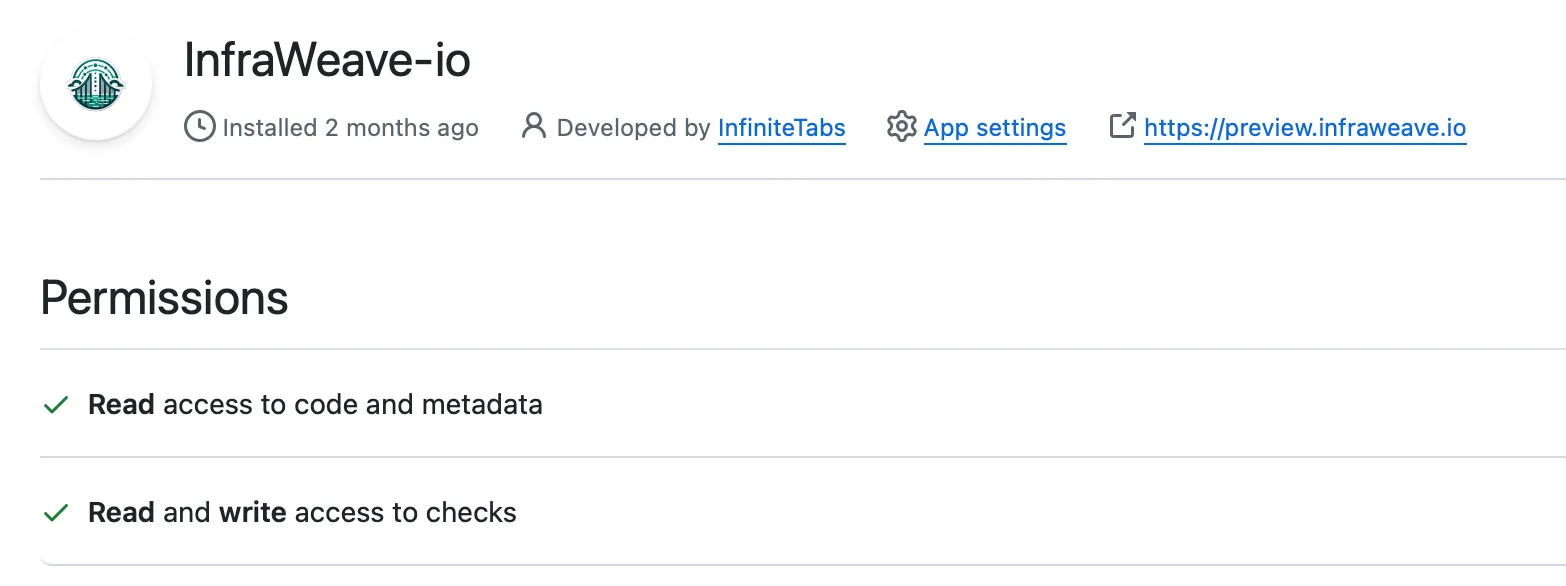Open the App settings link
This screenshot has height=586, width=1566.
click(994, 128)
